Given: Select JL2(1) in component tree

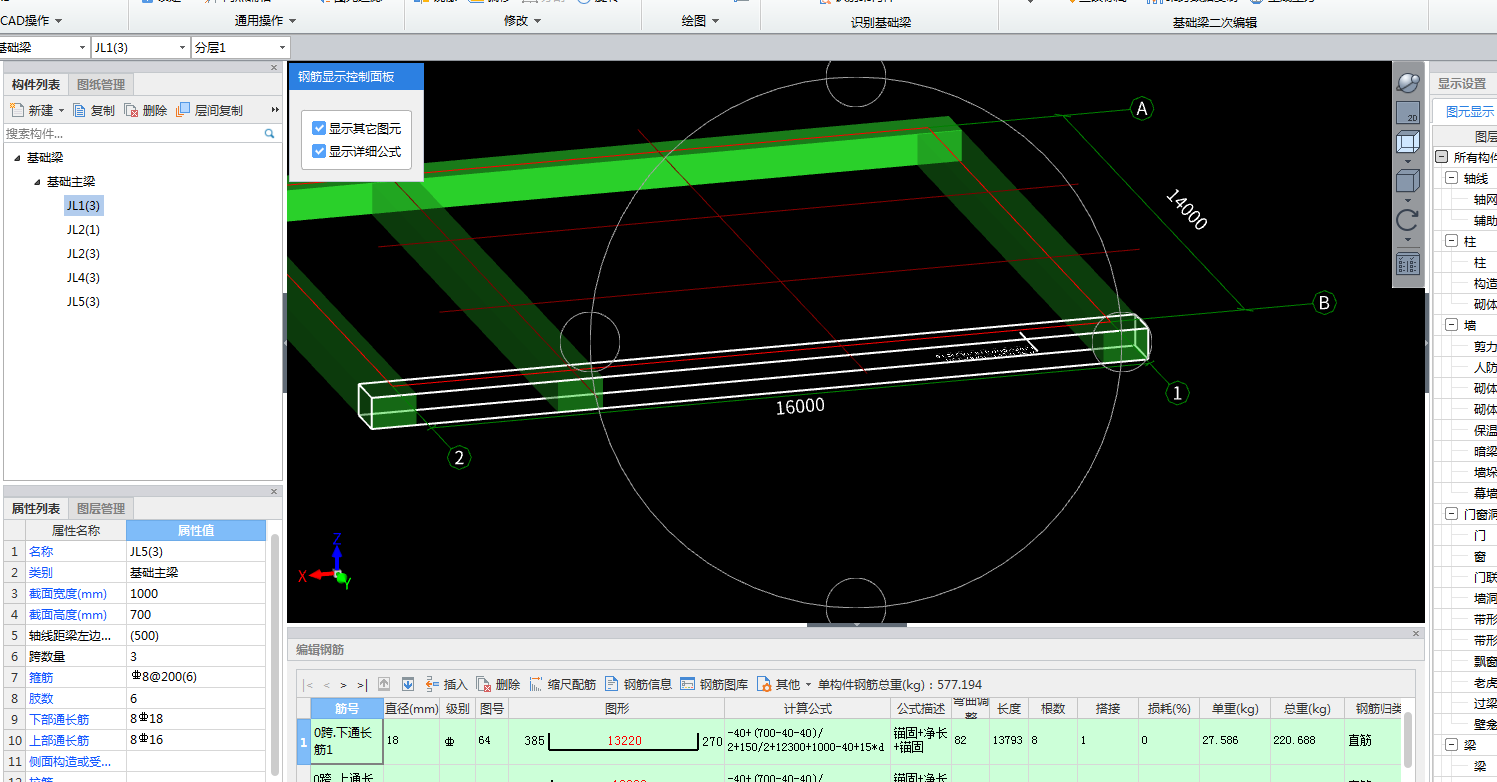Looking at the screenshot, I should (x=83, y=229).
